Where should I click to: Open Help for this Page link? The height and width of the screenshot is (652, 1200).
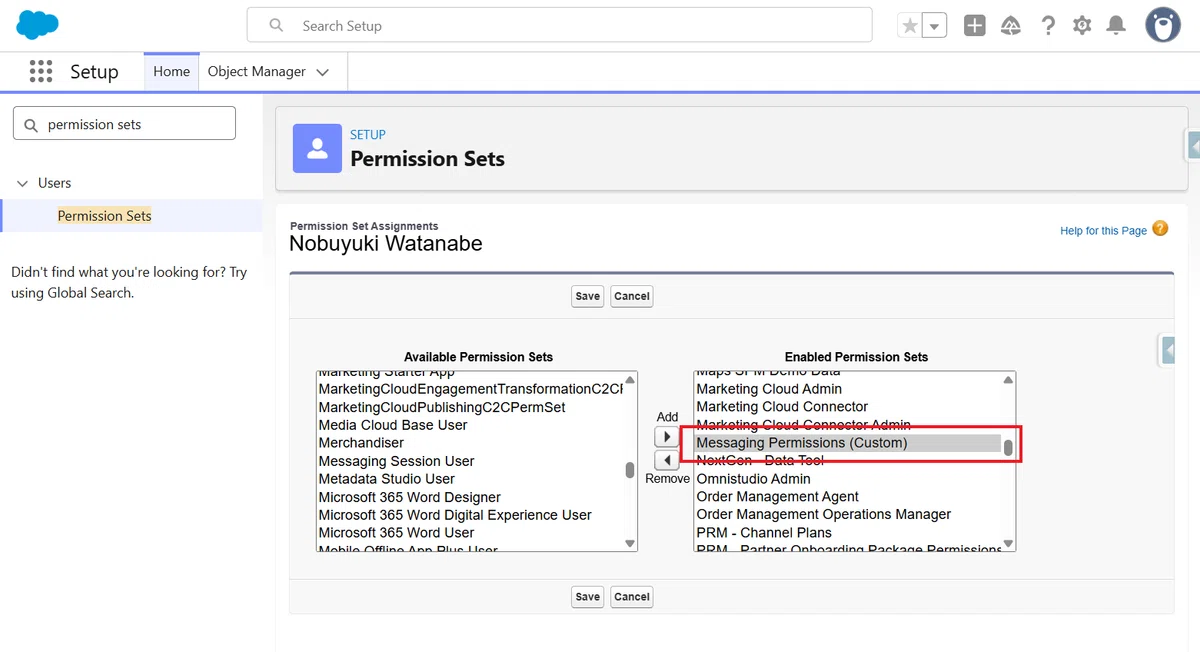1103,231
